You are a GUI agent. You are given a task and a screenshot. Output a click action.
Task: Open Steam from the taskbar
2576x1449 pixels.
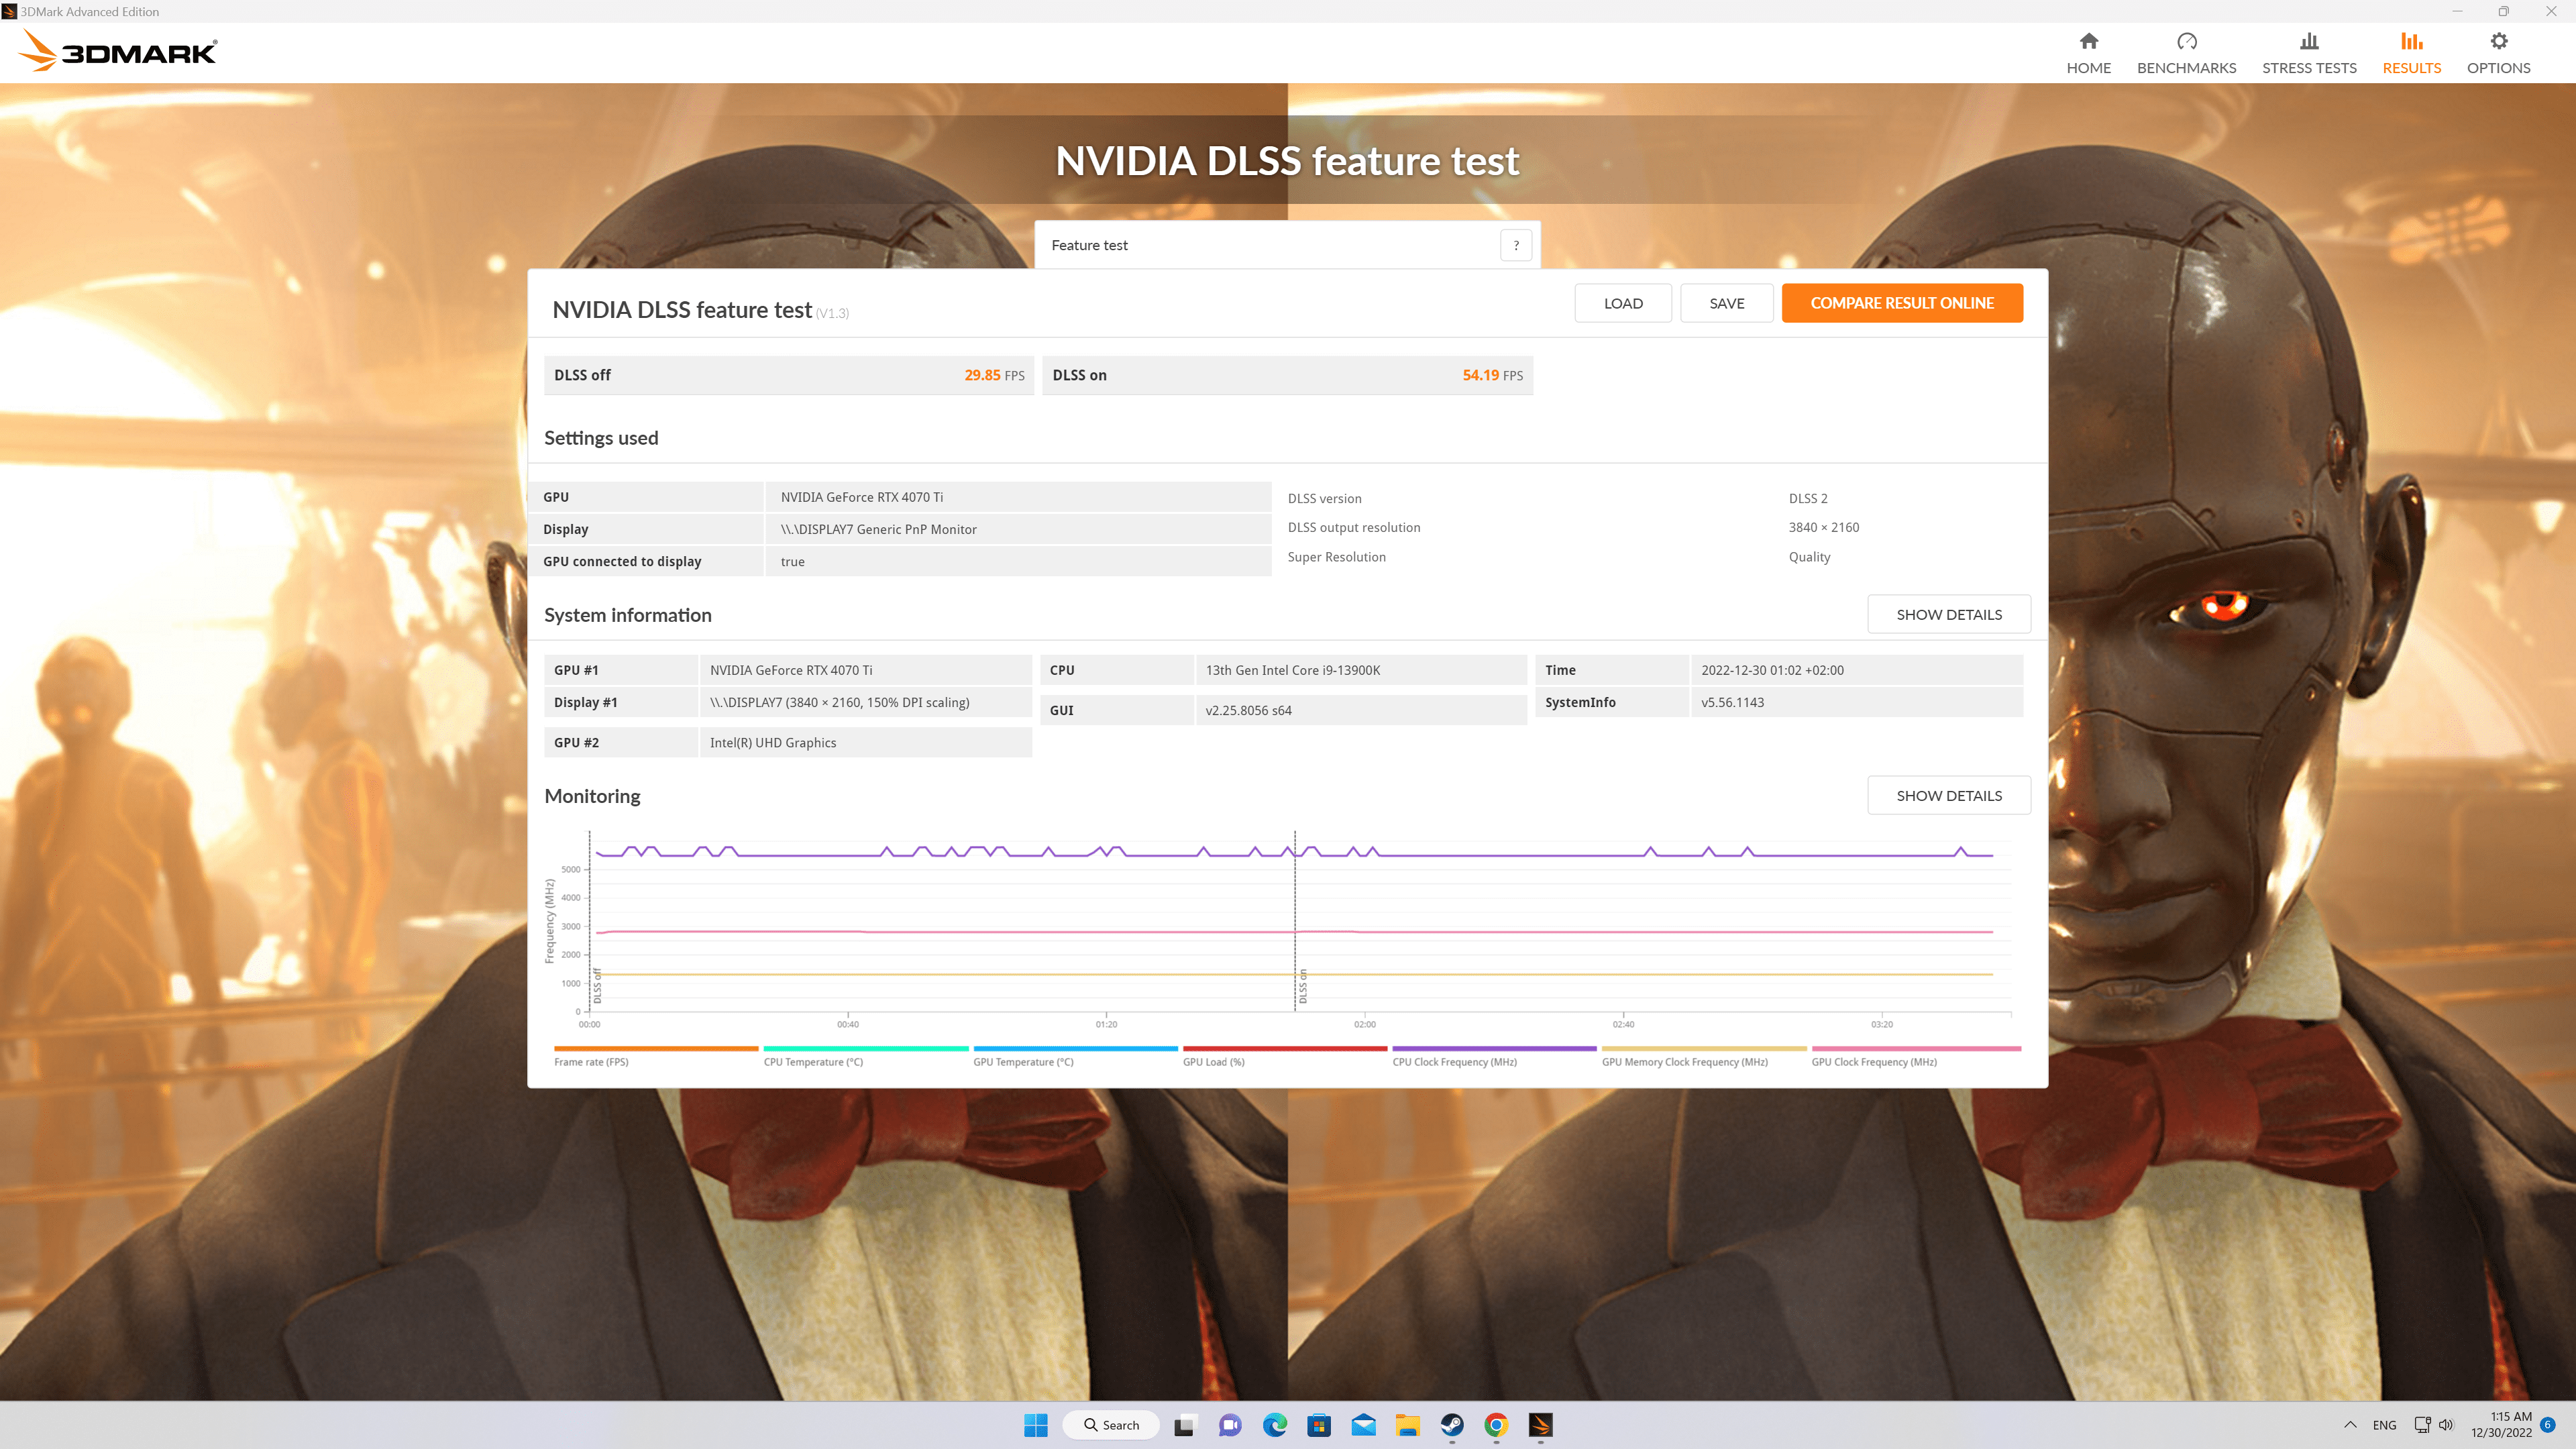coord(1451,1425)
